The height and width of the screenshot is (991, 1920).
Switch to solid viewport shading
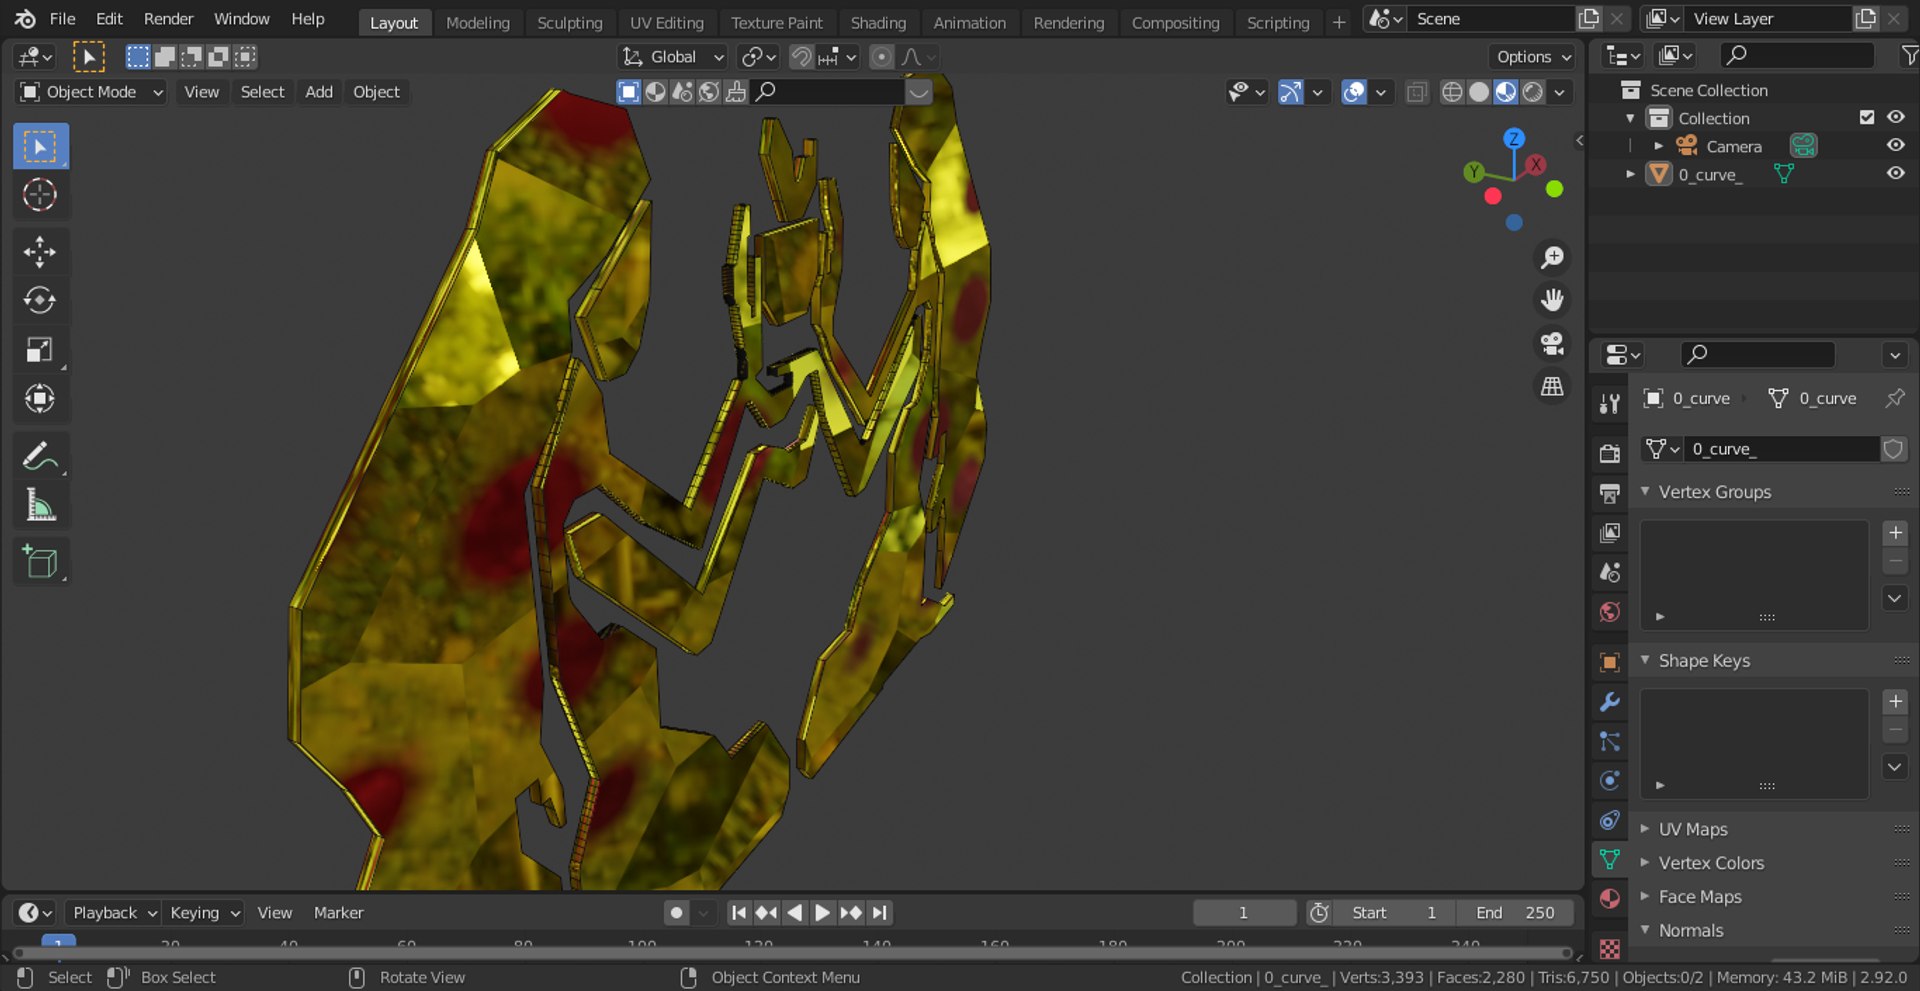pos(1479,92)
